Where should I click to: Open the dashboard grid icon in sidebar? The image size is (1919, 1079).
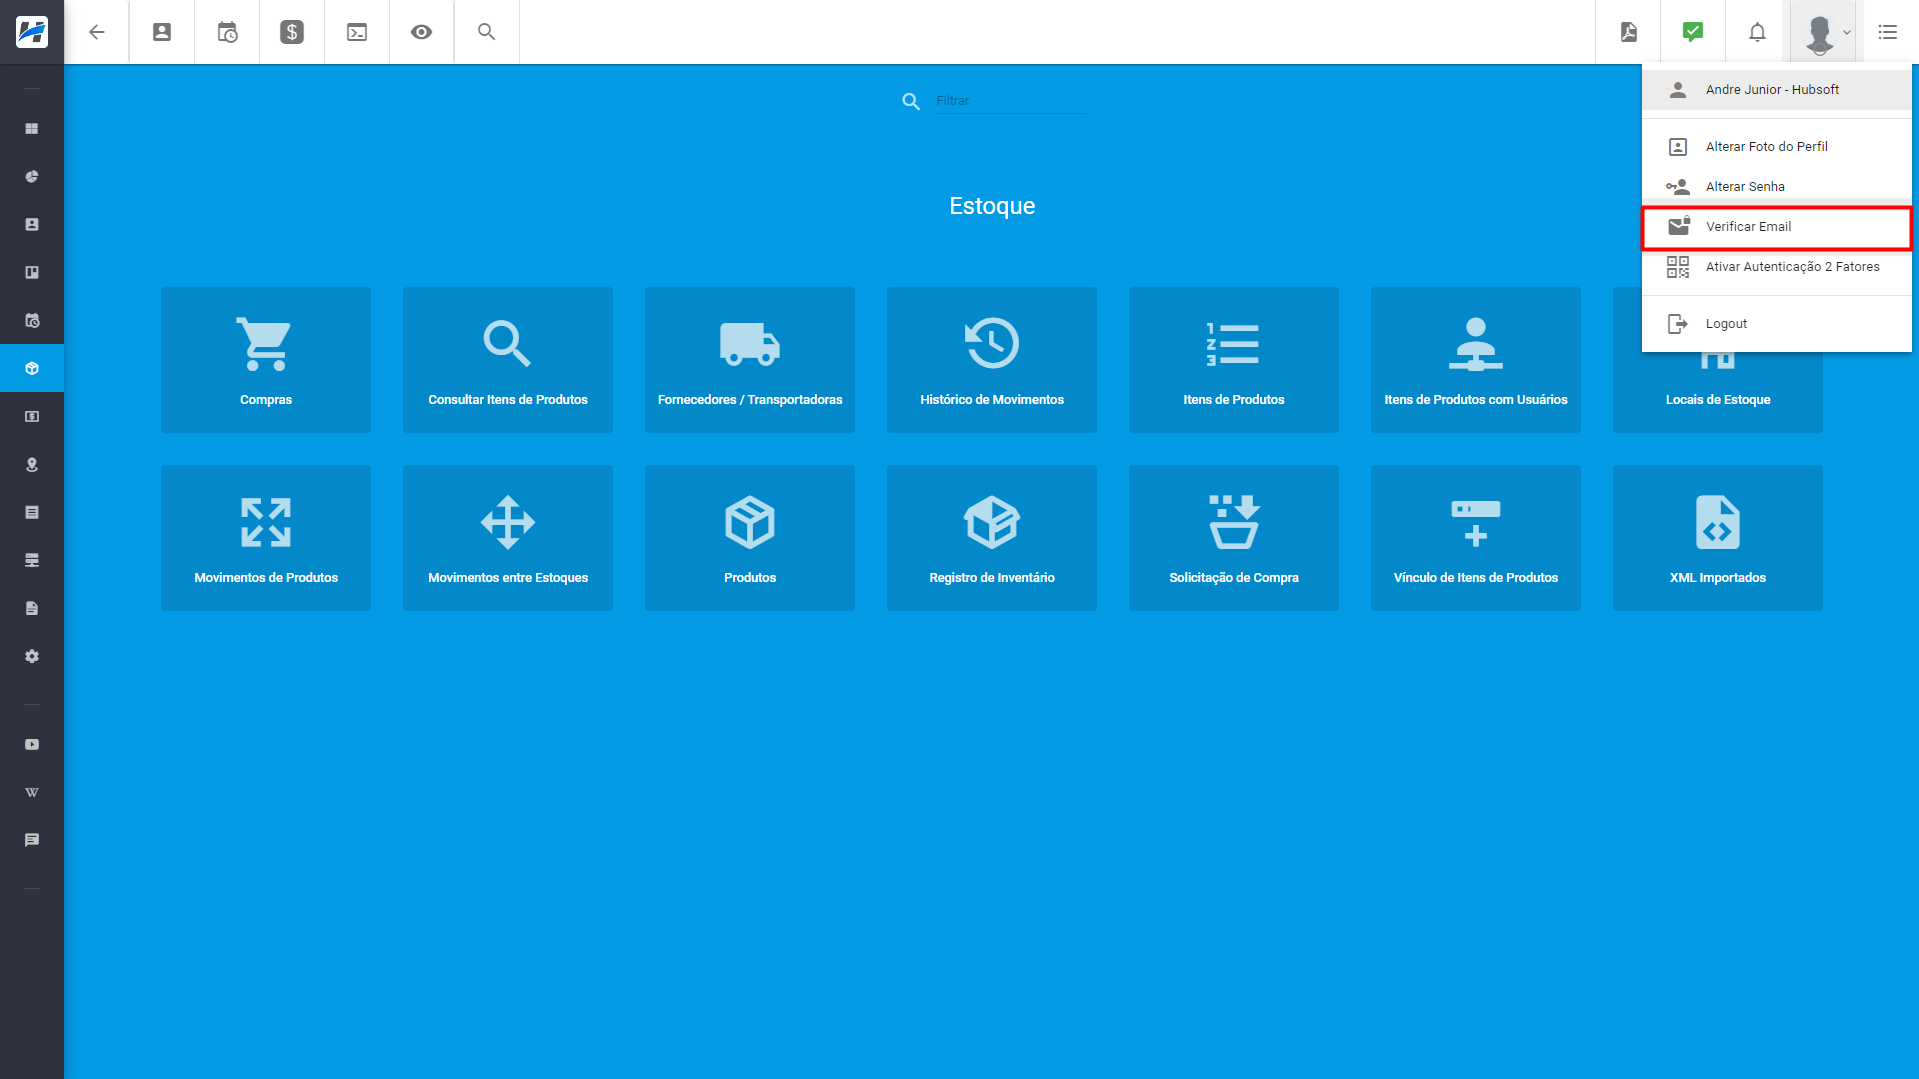click(x=32, y=128)
